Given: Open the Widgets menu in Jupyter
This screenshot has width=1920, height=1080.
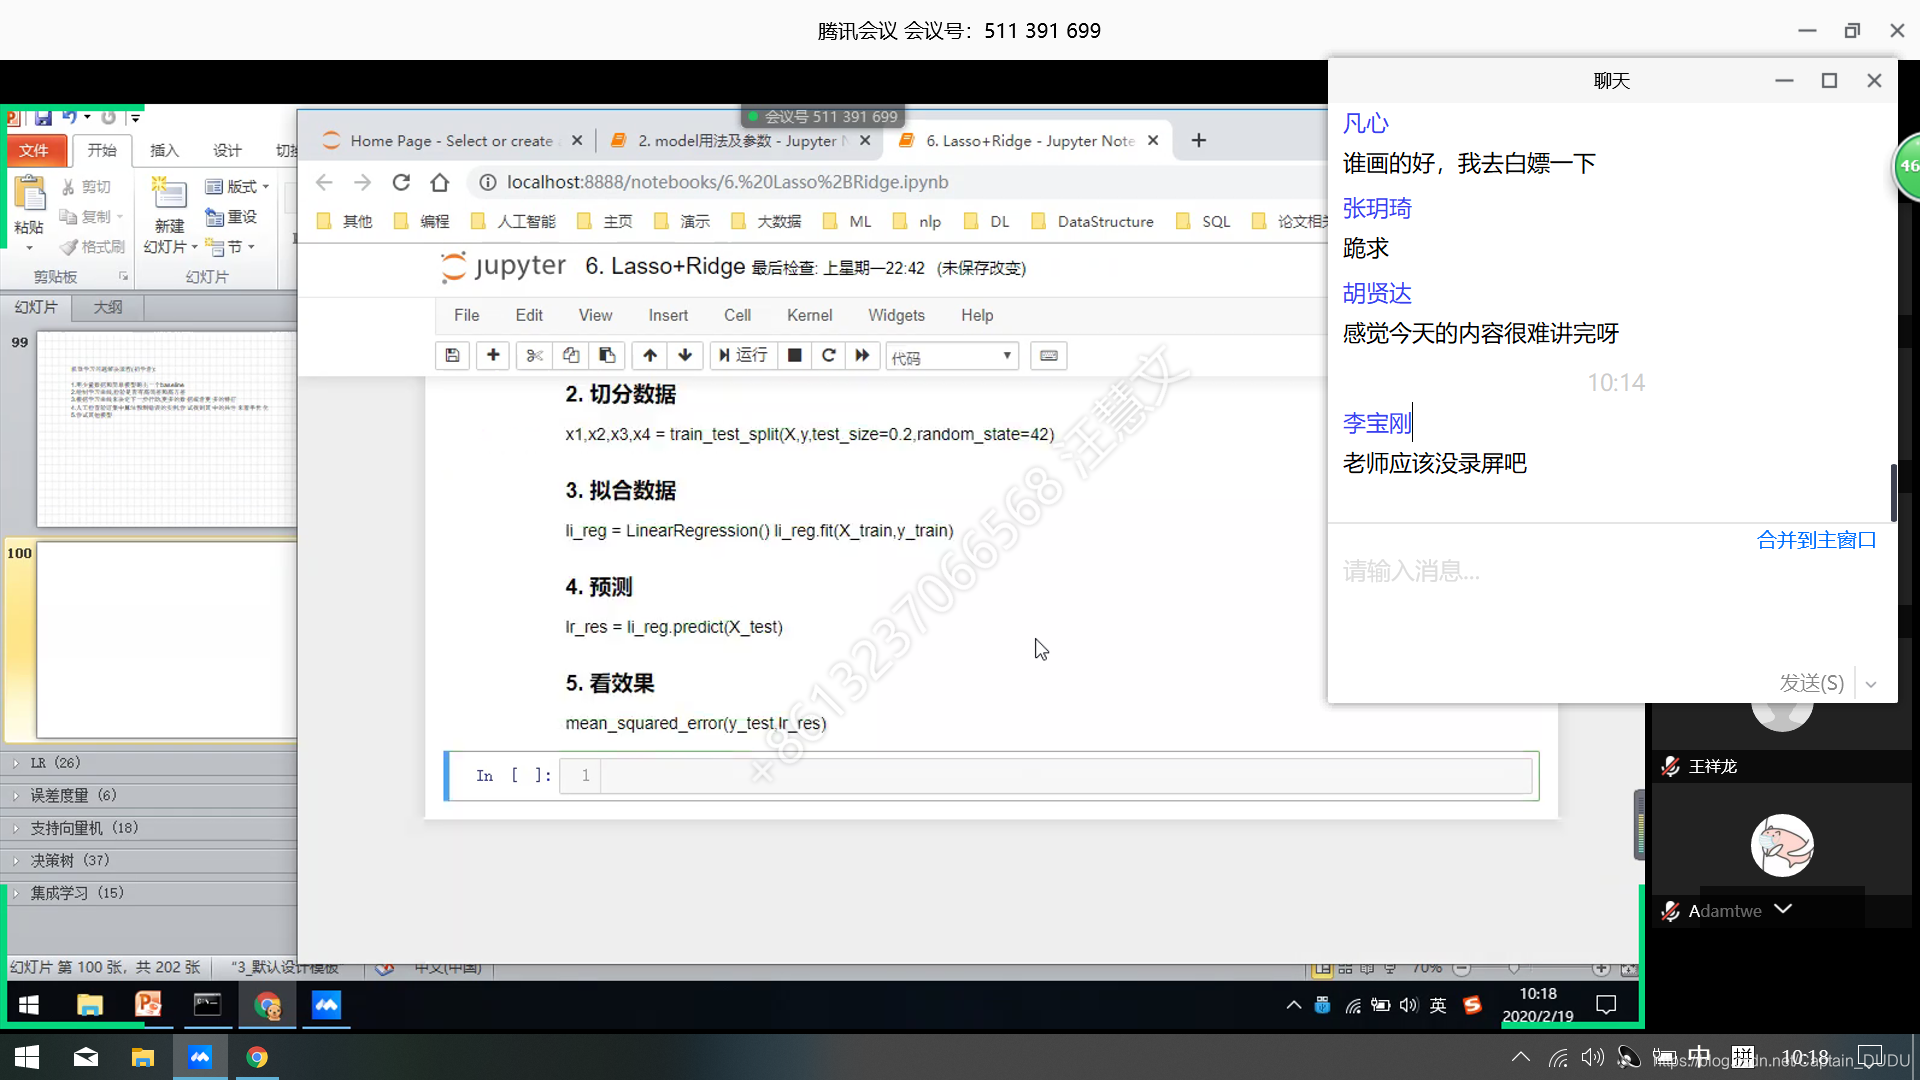Looking at the screenshot, I should (896, 315).
